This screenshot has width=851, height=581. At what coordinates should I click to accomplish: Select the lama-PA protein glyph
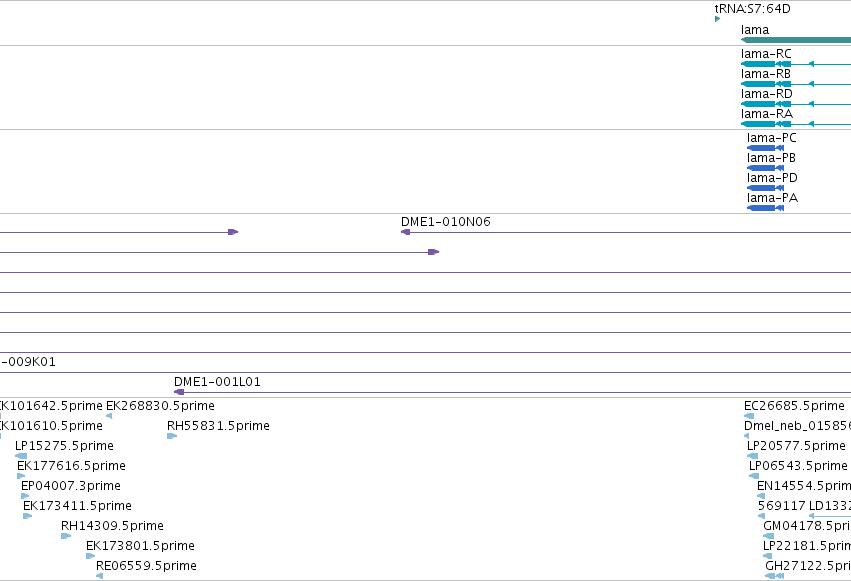(x=765, y=208)
